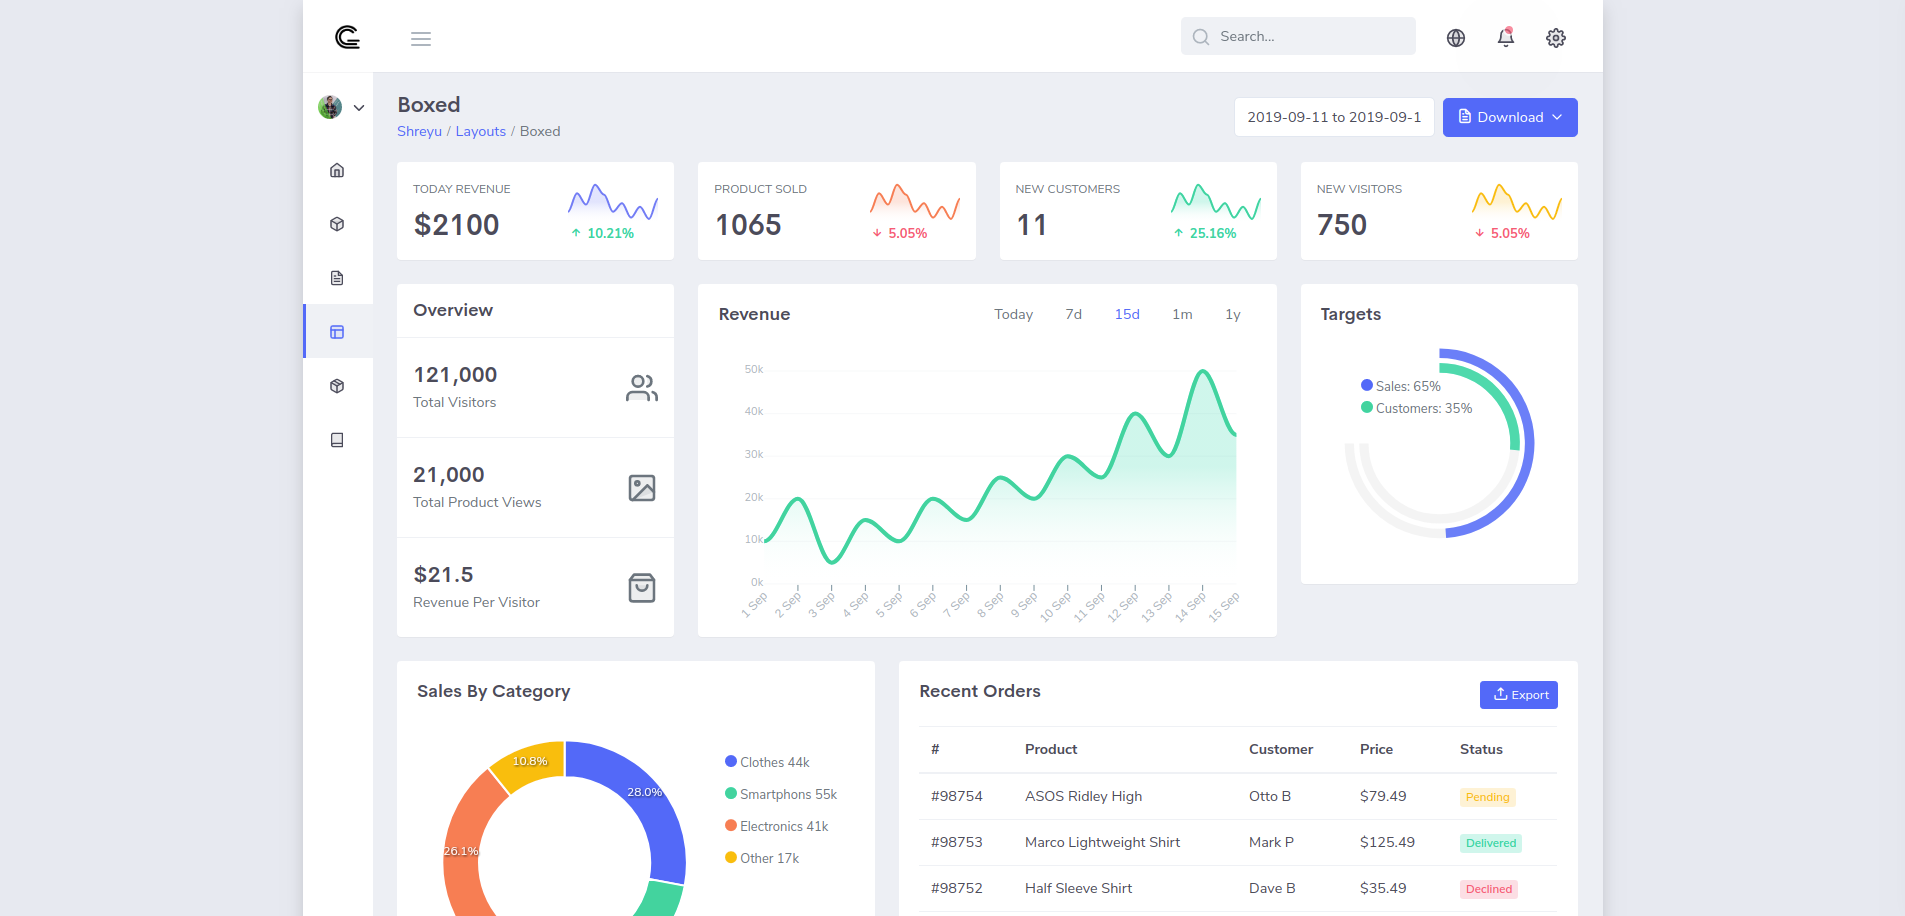The width and height of the screenshot is (1905, 916).
Task: Click the New Customers sparkline chart
Action: [1216, 201]
